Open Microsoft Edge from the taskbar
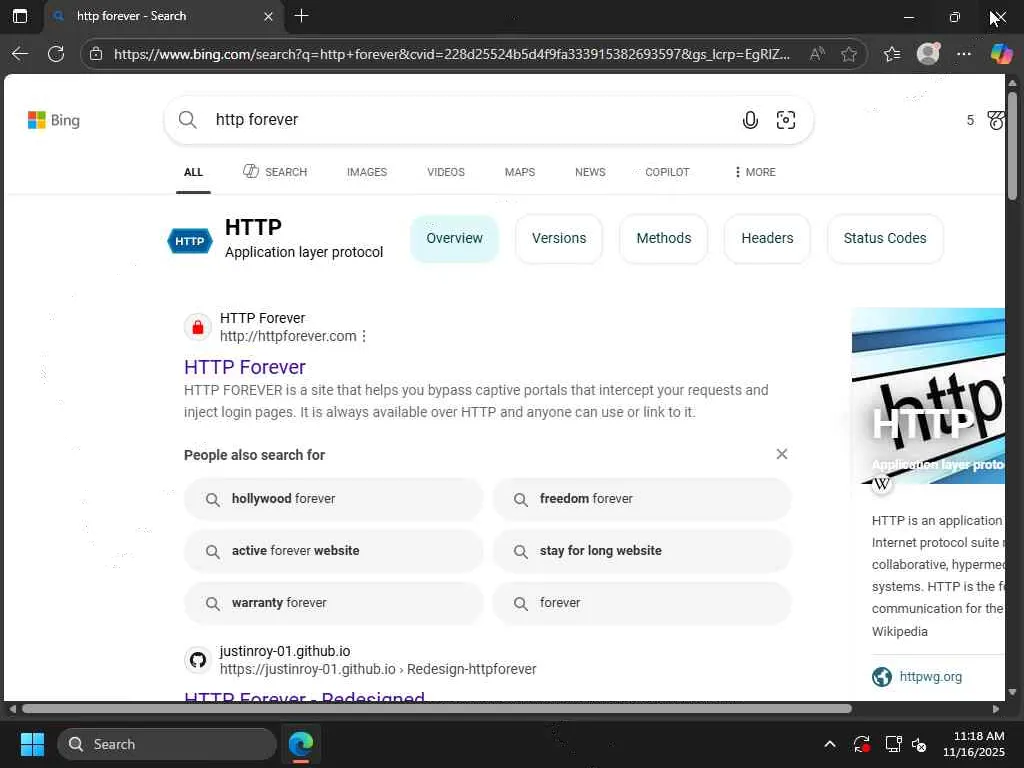 (301, 744)
